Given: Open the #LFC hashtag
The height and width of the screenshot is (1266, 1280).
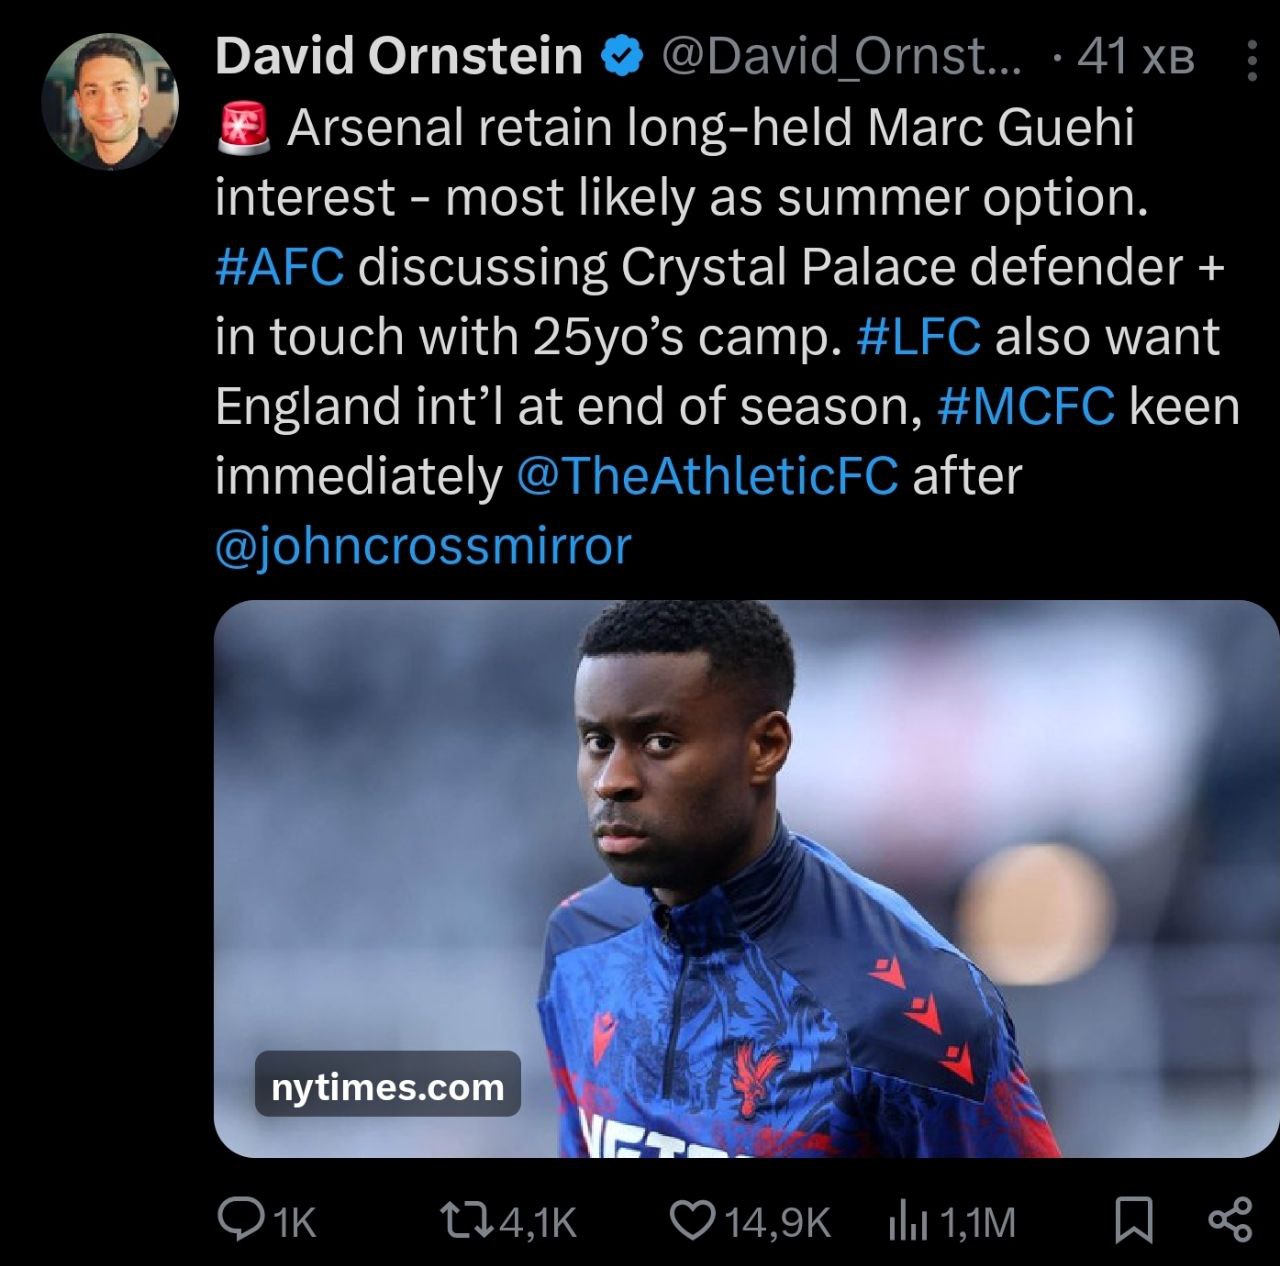Looking at the screenshot, I should 918,337.
